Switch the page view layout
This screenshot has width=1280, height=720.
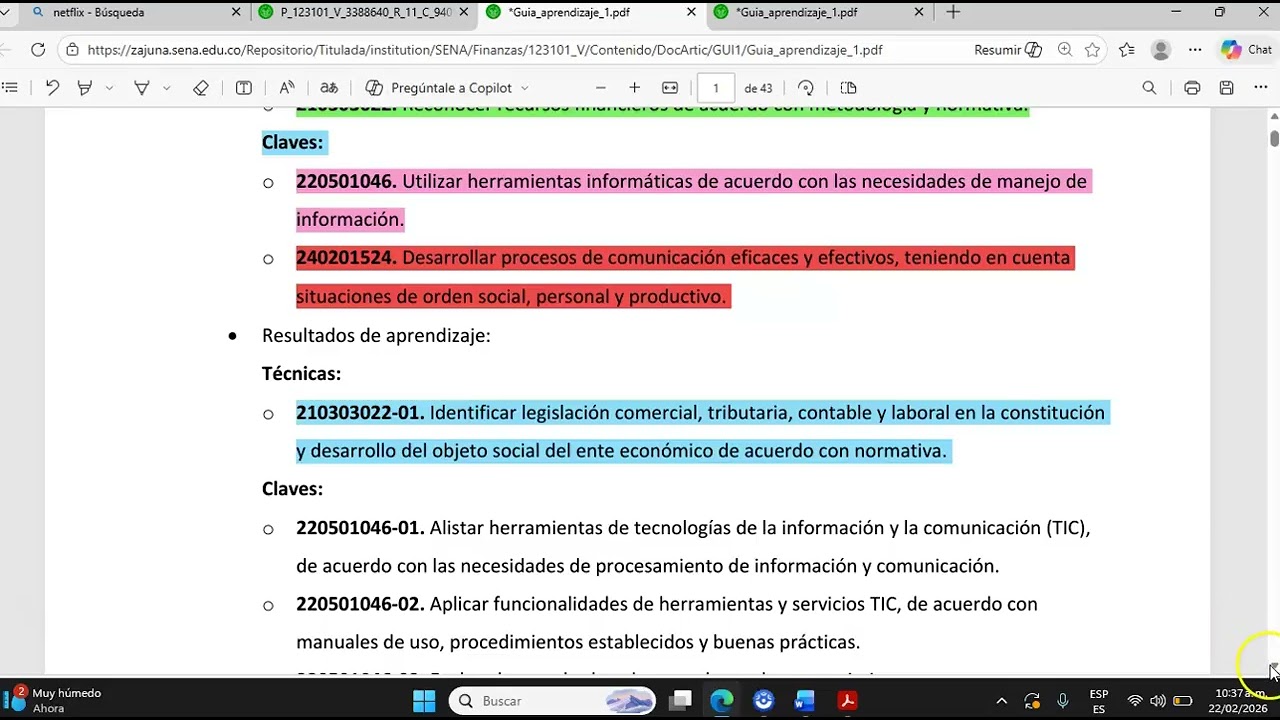[848, 88]
